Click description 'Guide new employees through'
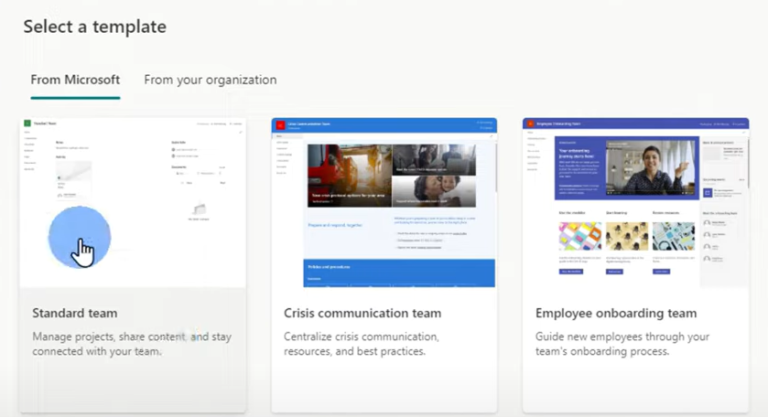The width and height of the screenshot is (768, 417). (622, 344)
